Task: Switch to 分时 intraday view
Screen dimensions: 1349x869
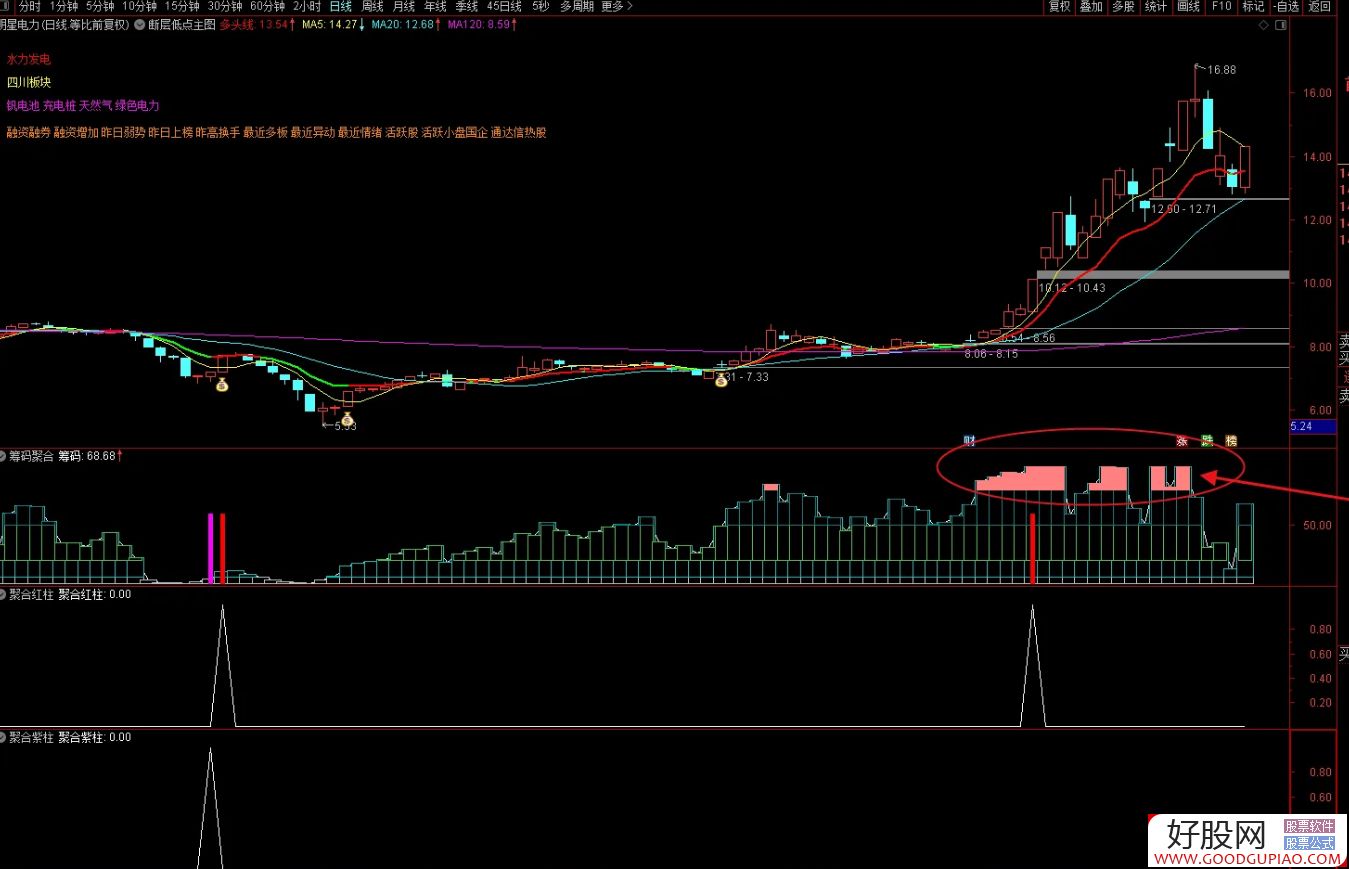Action: (30, 6)
